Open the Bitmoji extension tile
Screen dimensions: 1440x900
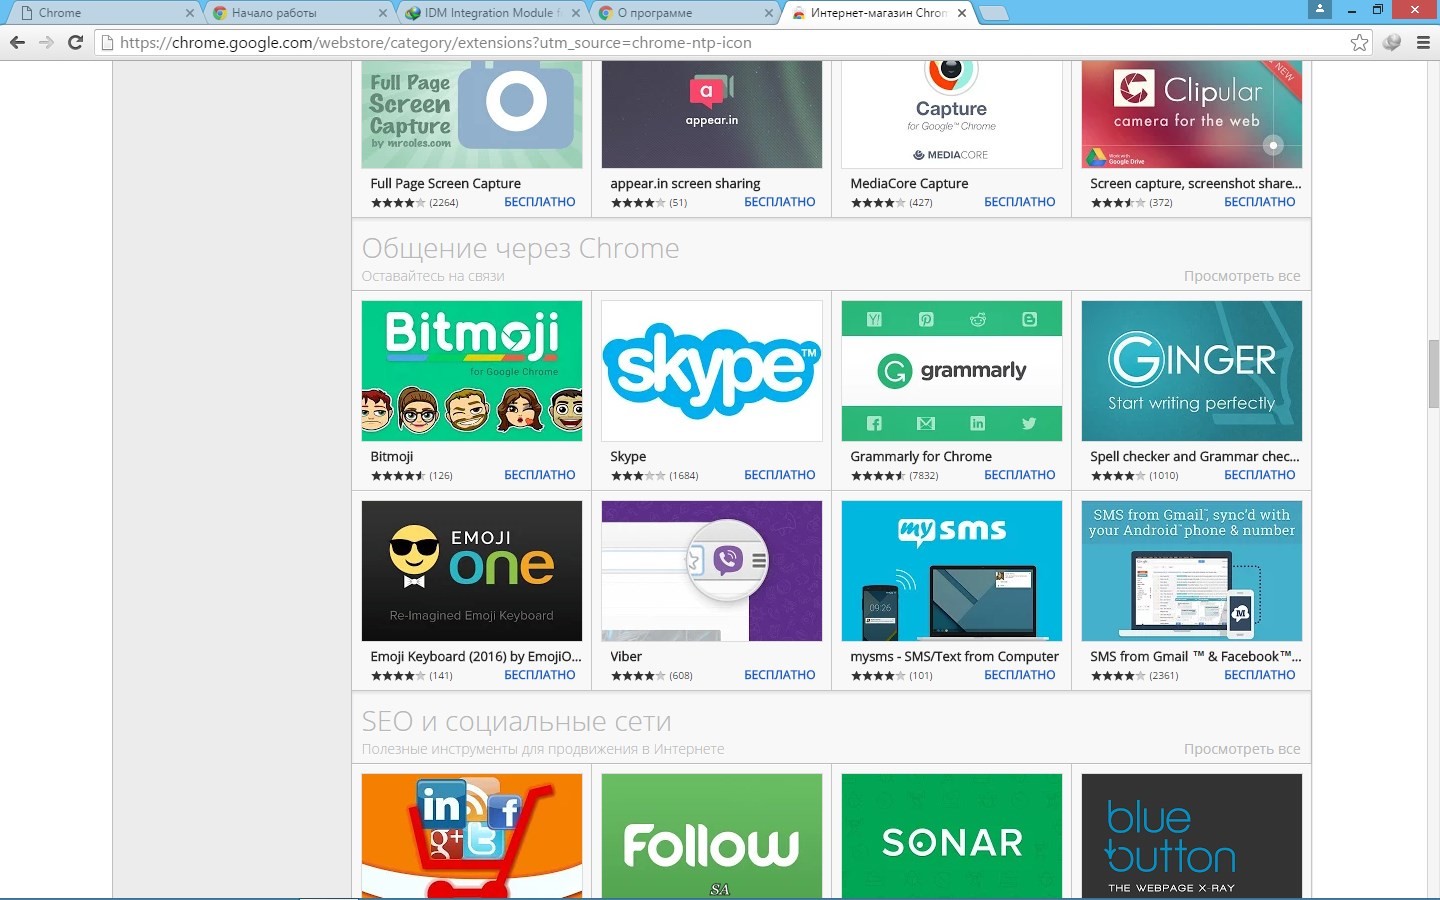click(x=471, y=371)
